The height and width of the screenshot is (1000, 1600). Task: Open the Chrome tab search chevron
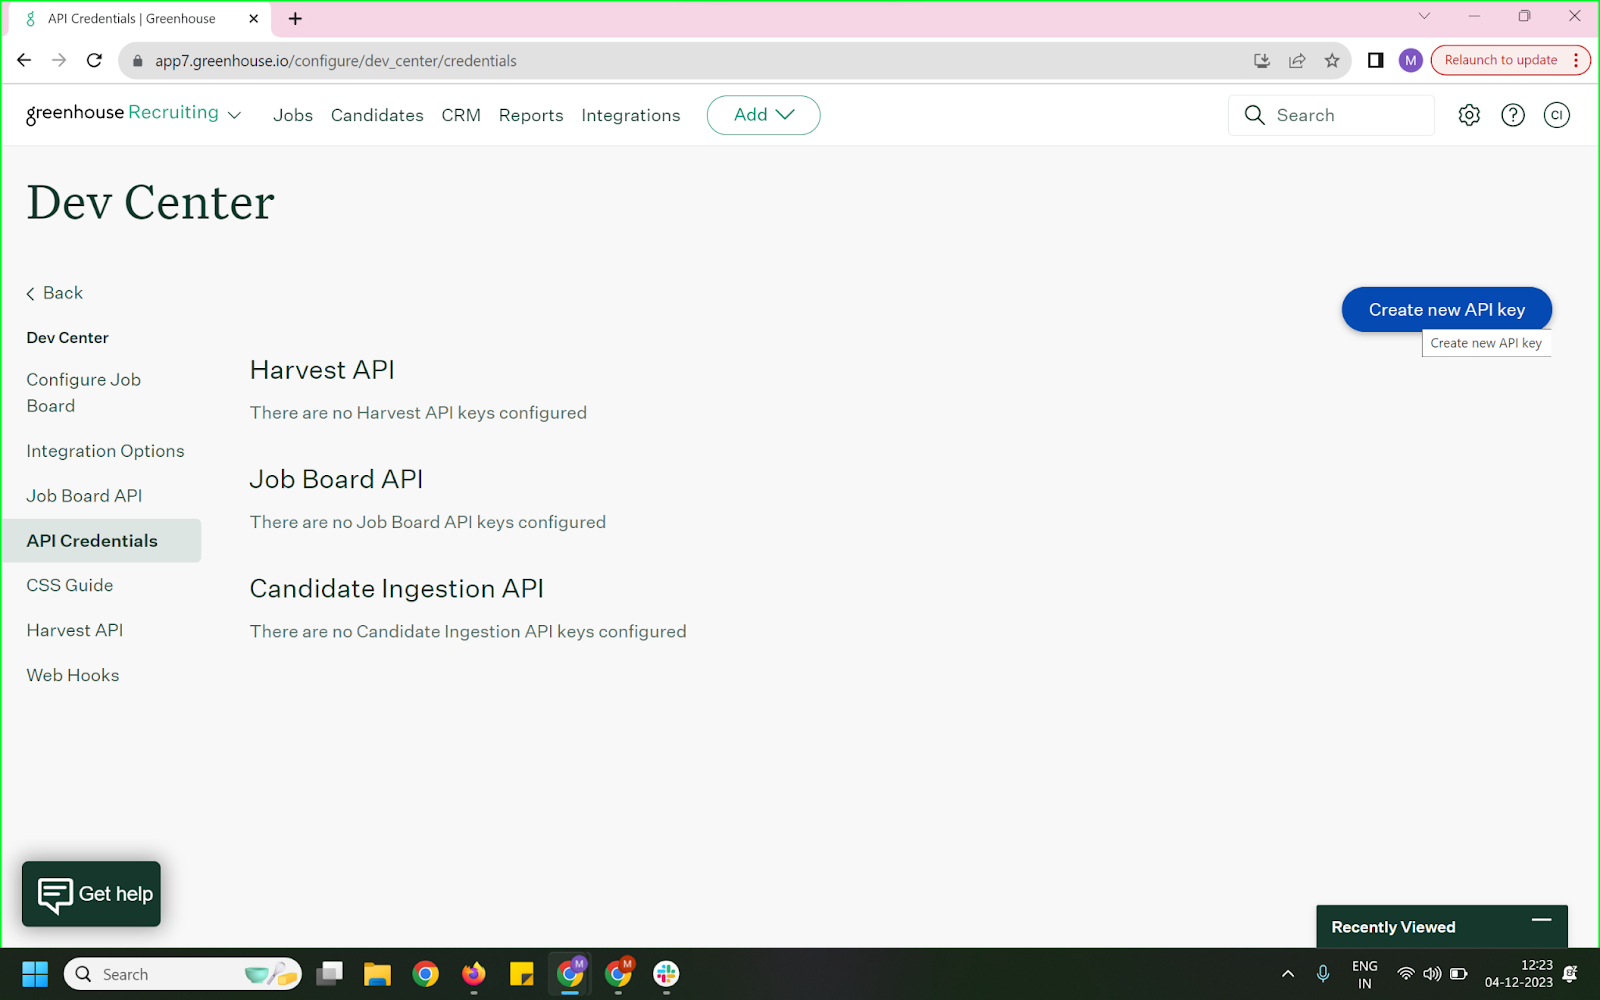(x=1424, y=16)
